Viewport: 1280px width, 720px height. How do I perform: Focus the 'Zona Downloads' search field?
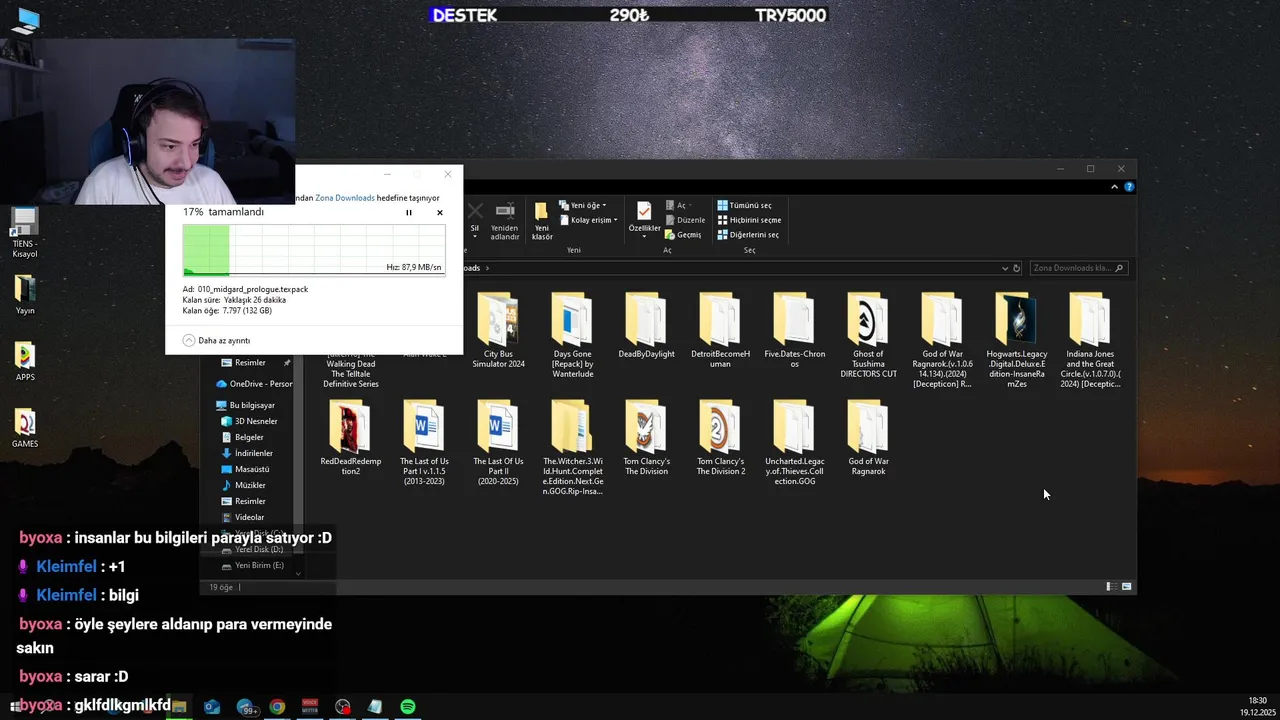[1071, 268]
